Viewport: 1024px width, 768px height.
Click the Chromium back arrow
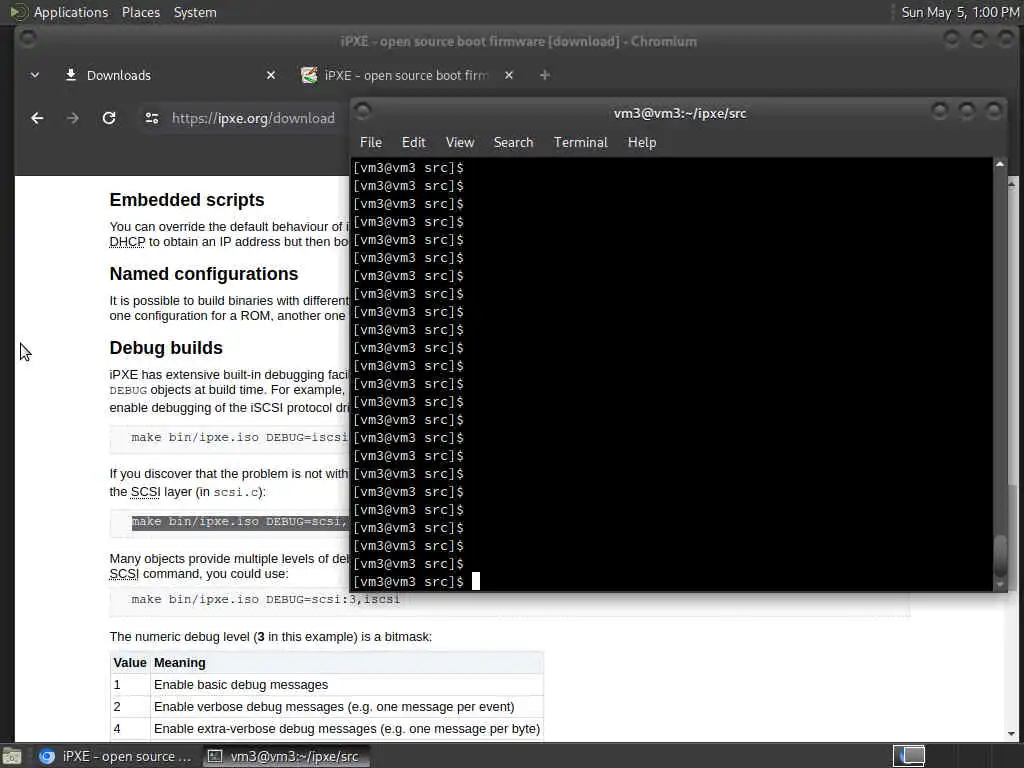click(37, 118)
